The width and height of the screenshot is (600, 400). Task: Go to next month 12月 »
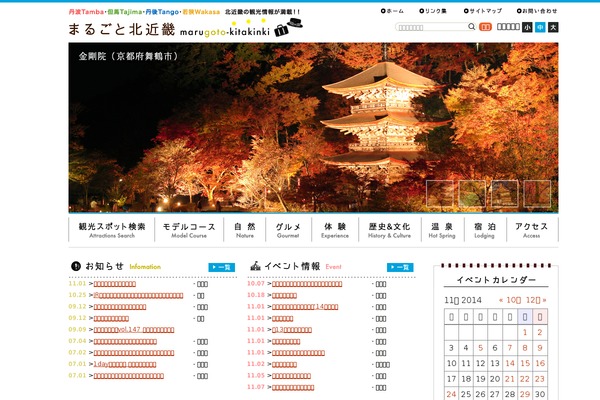(x=536, y=300)
